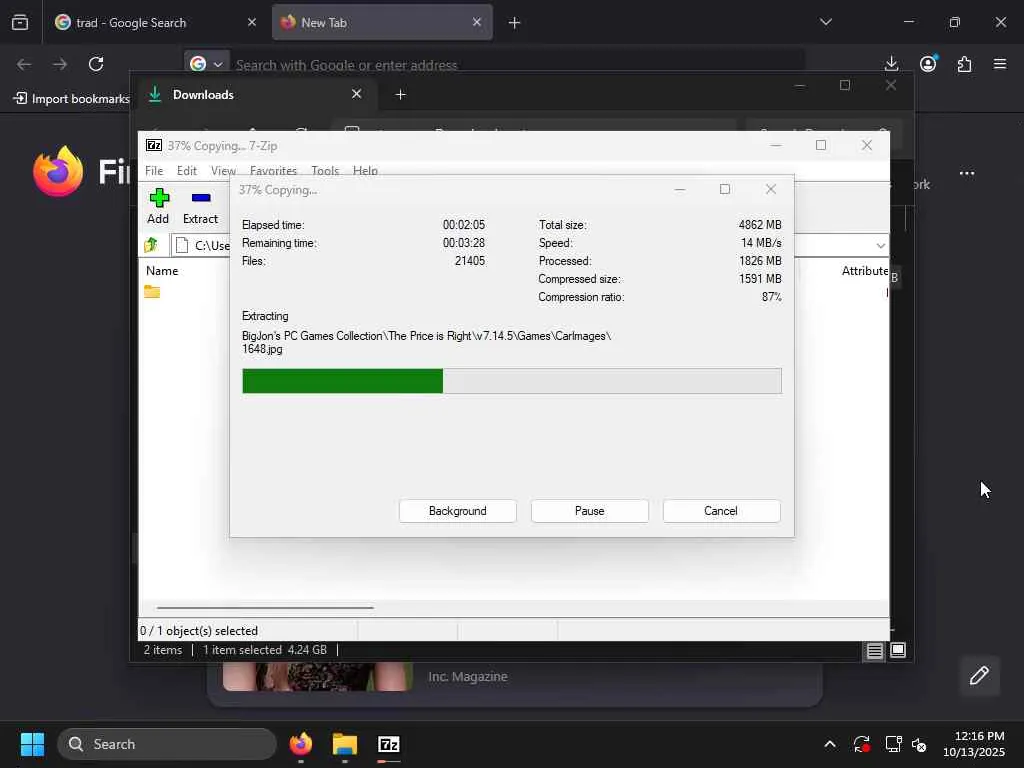This screenshot has height=768, width=1024.
Task: Show hidden system tray icons
Action: coord(829,744)
